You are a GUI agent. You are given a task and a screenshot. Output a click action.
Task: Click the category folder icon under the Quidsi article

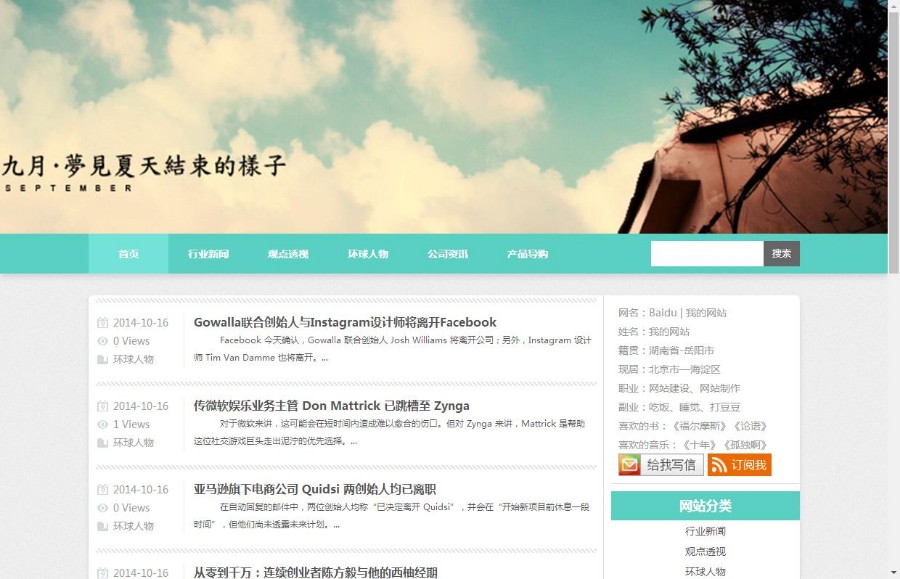(103, 525)
